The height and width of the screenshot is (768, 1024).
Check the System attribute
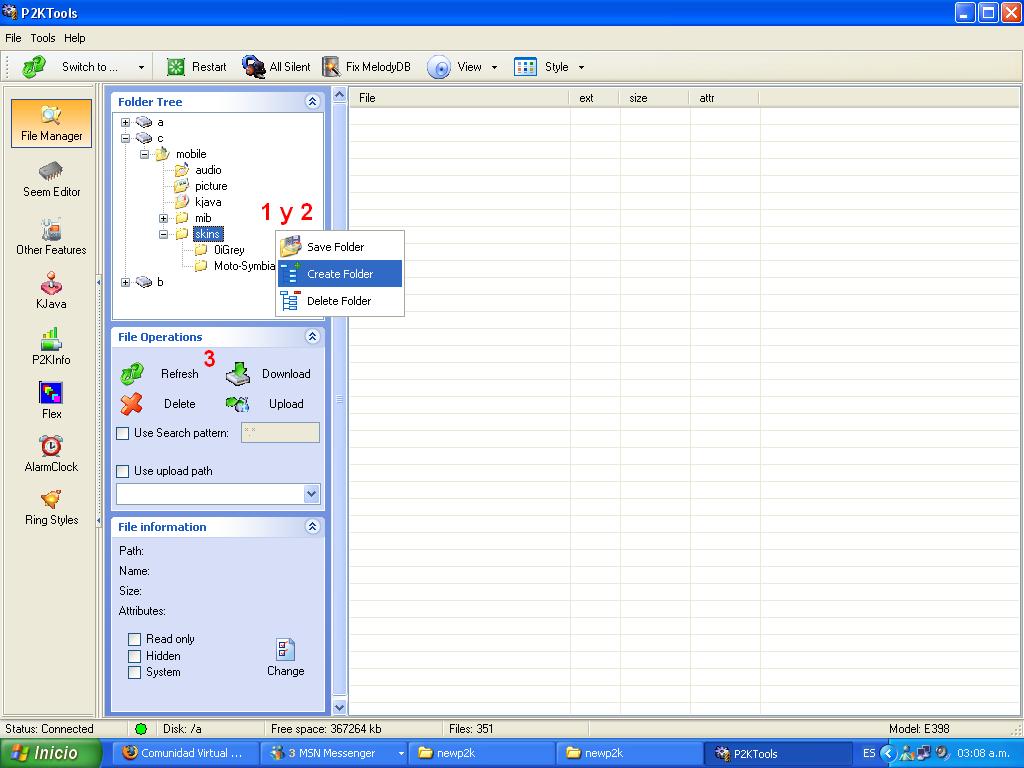[135, 673]
